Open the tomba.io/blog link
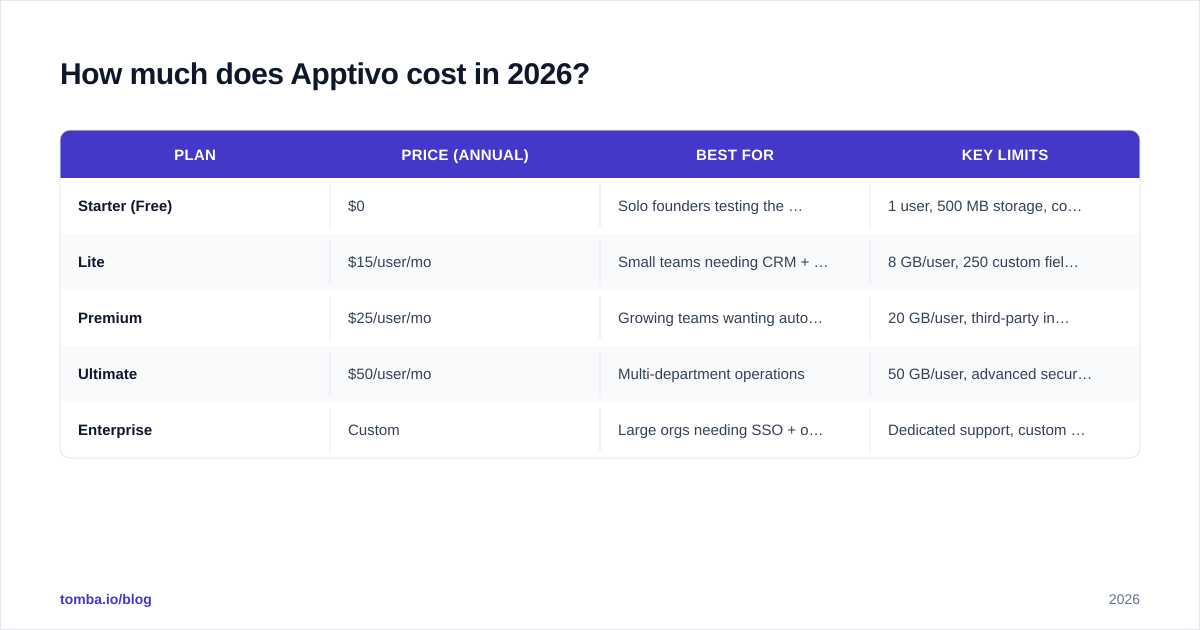This screenshot has width=1200, height=630. tap(106, 599)
